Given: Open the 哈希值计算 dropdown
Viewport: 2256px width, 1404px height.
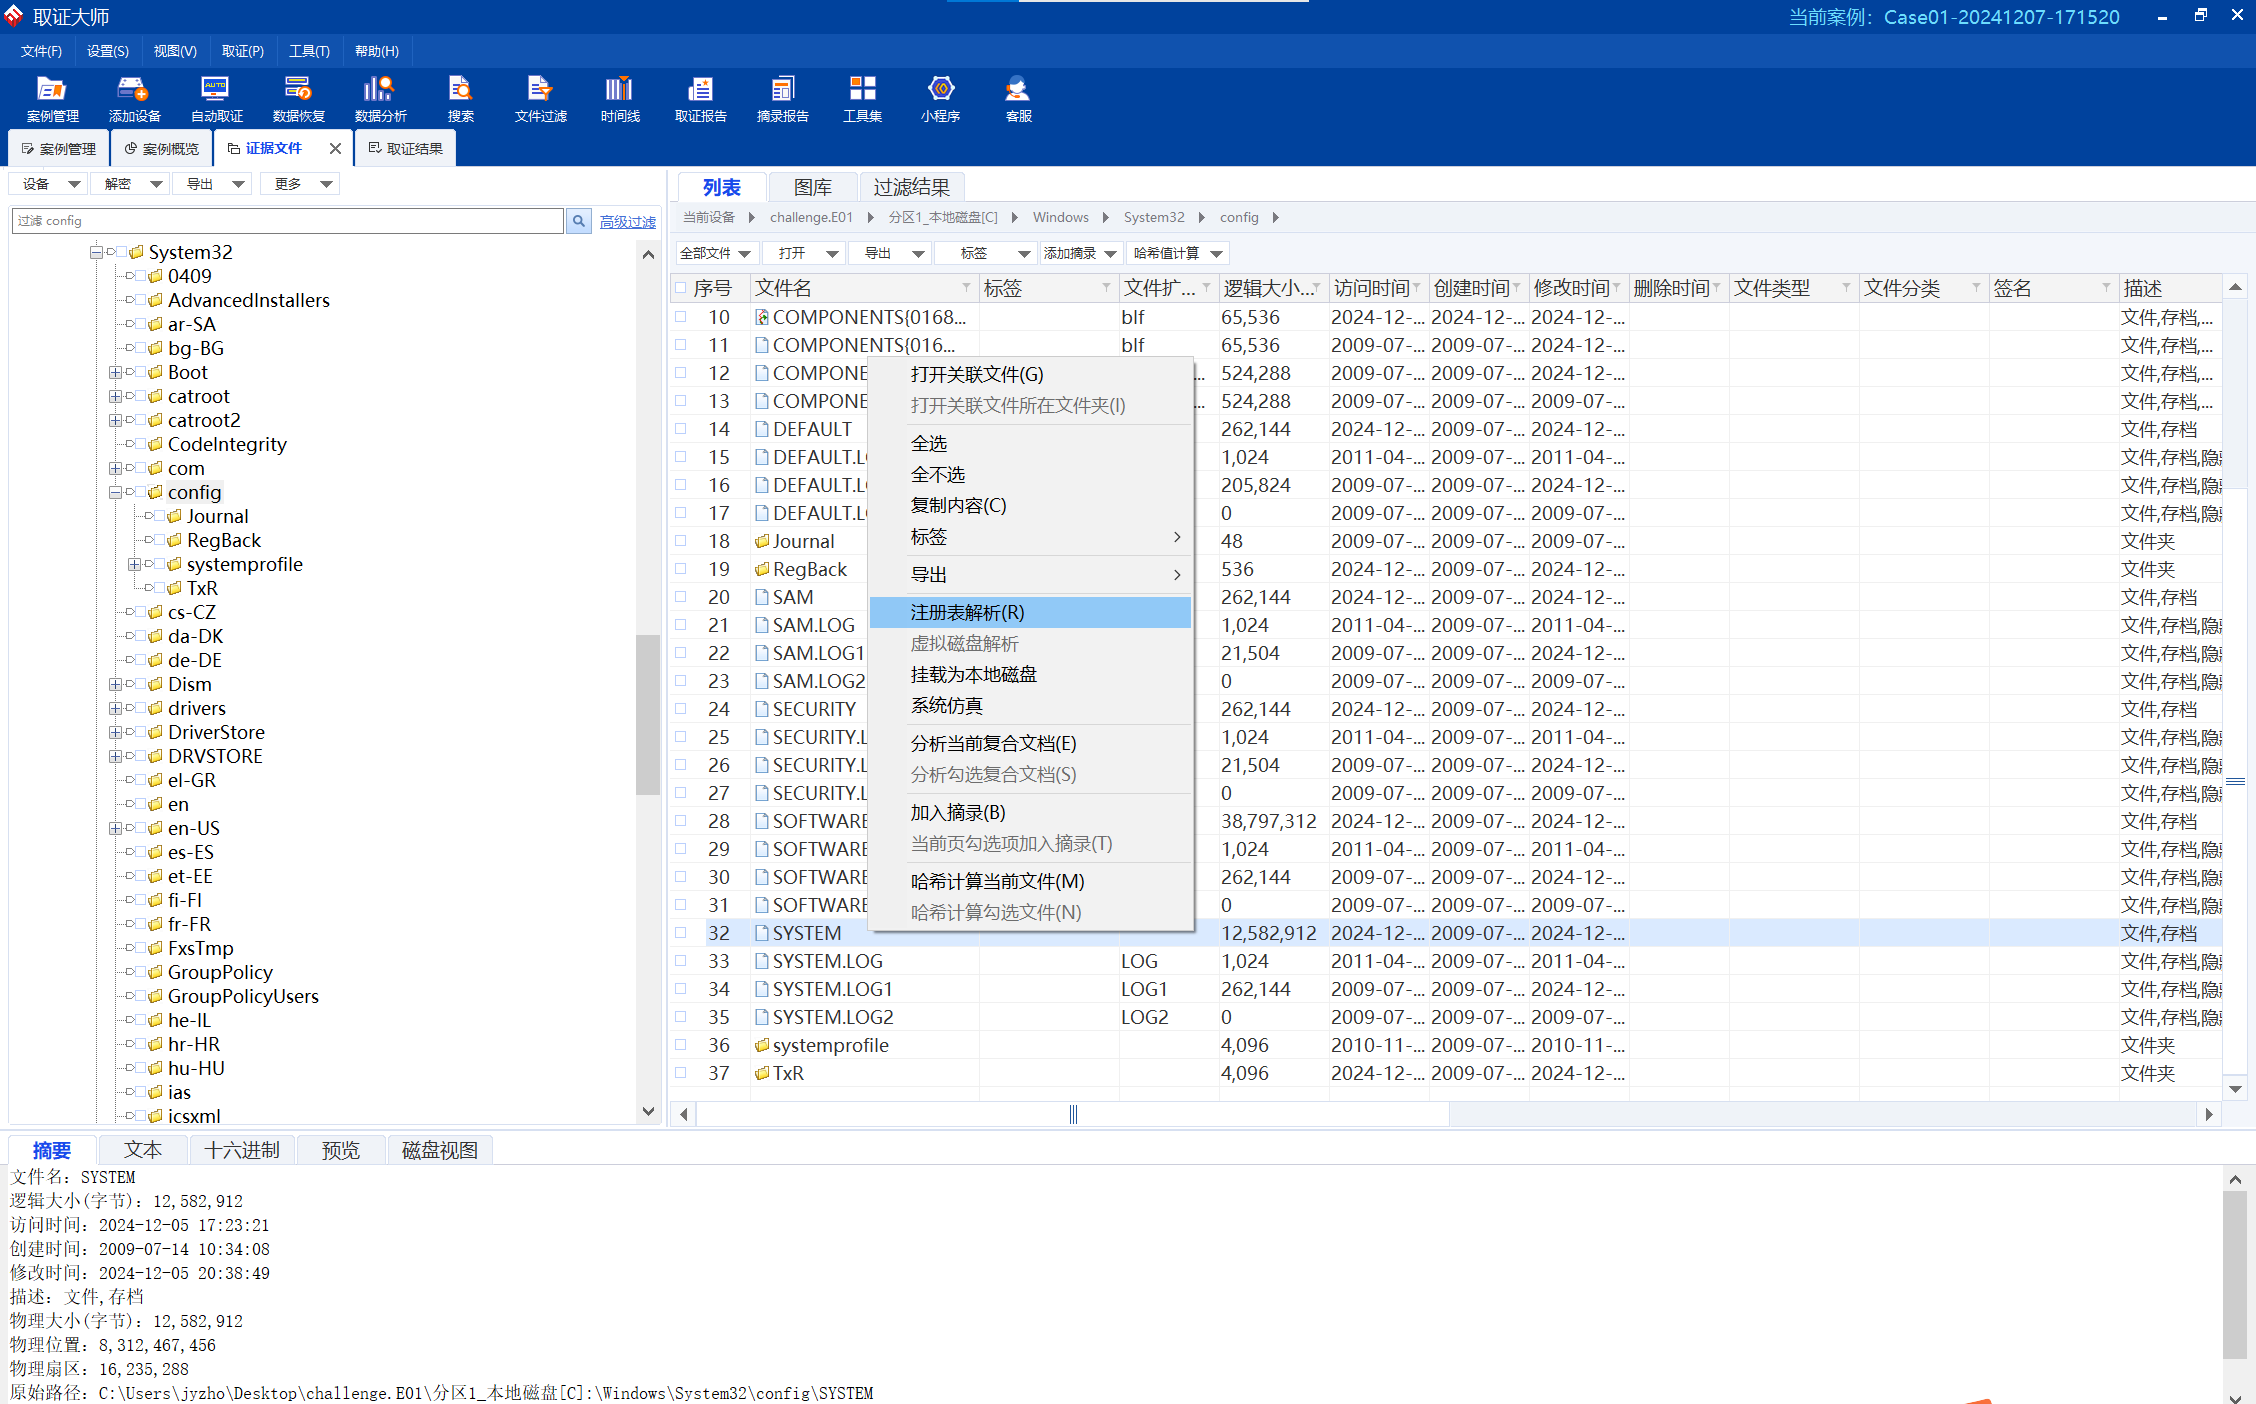Looking at the screenshot, I should 1177,254.
